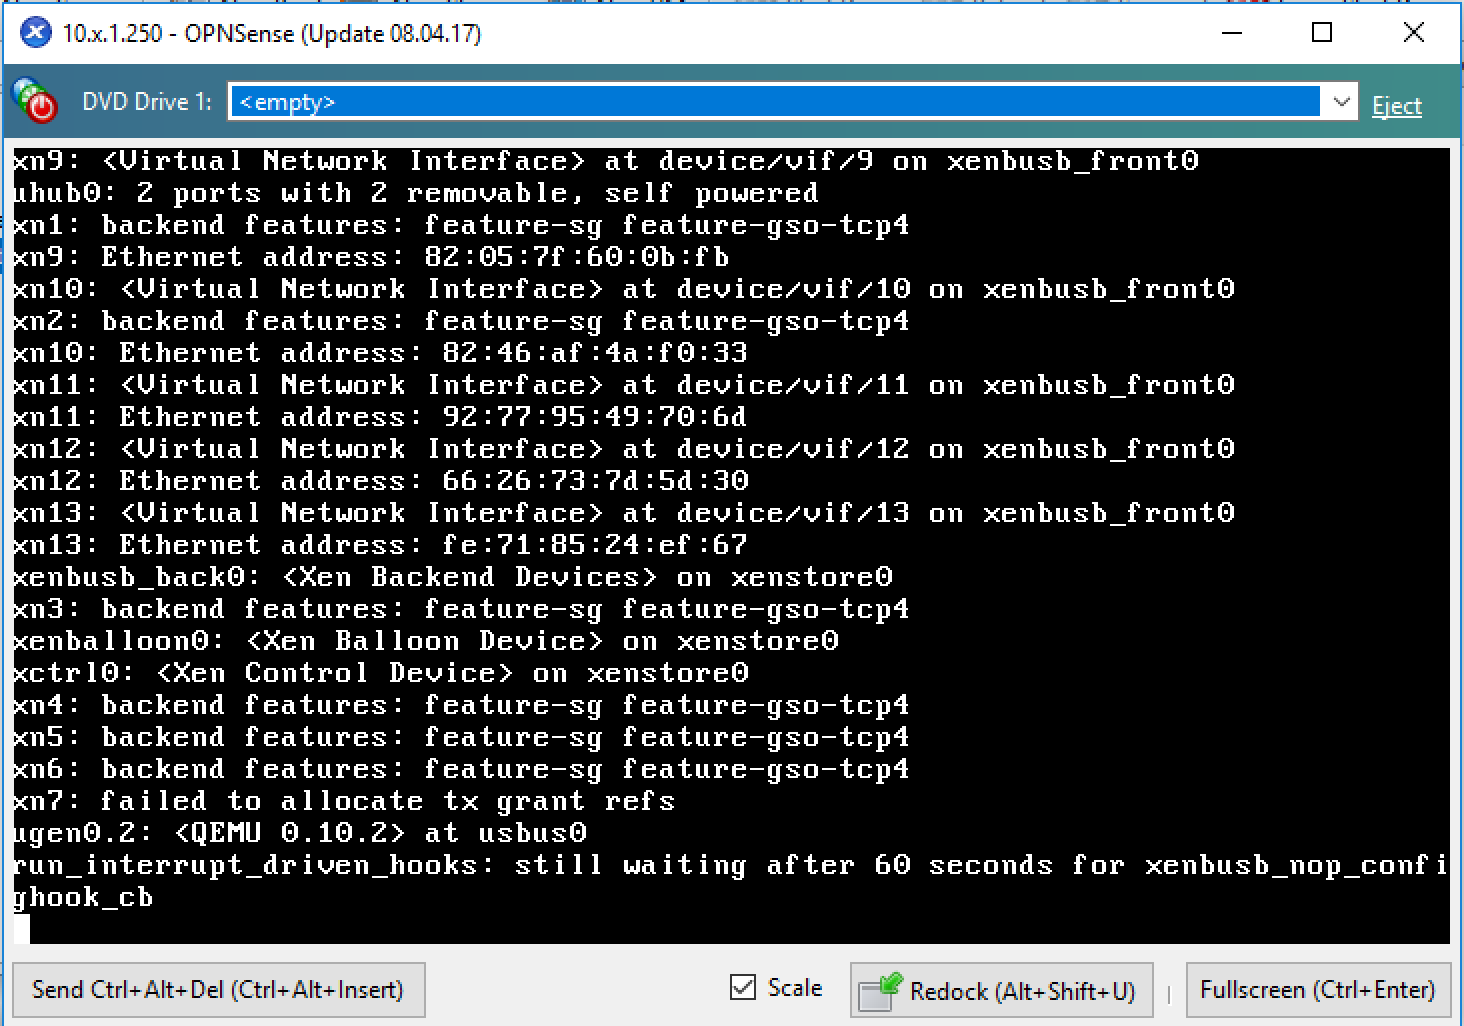Minimize the OPNSense console window

click(1232, 33)
